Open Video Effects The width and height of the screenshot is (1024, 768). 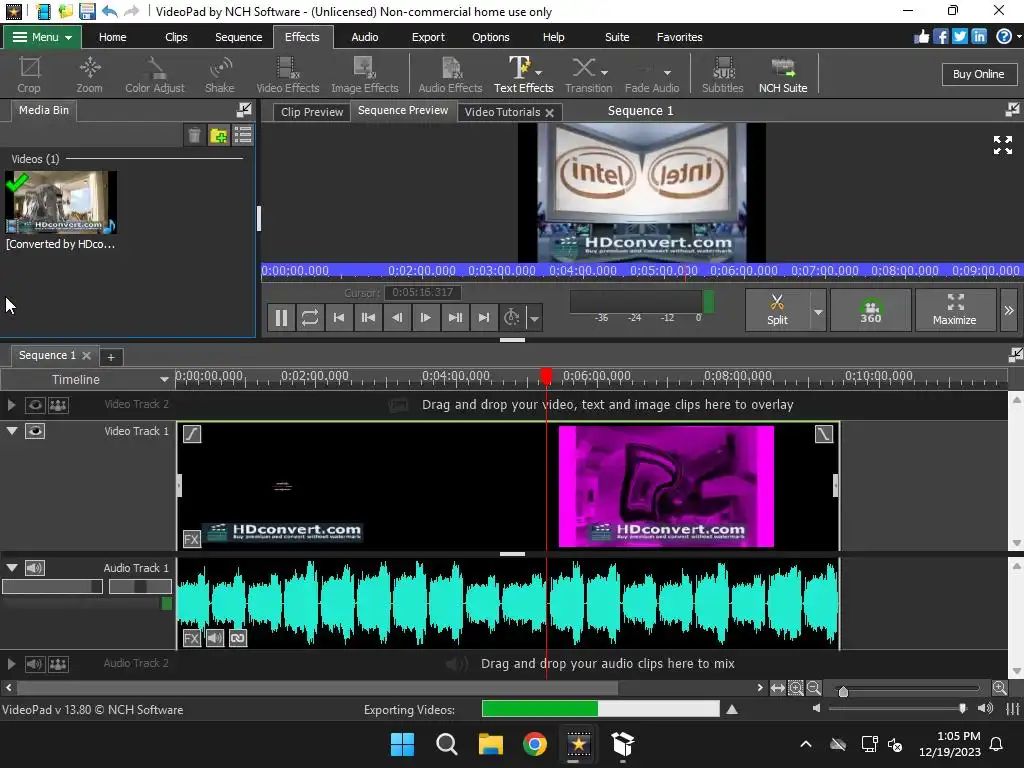tap(287, 74)
